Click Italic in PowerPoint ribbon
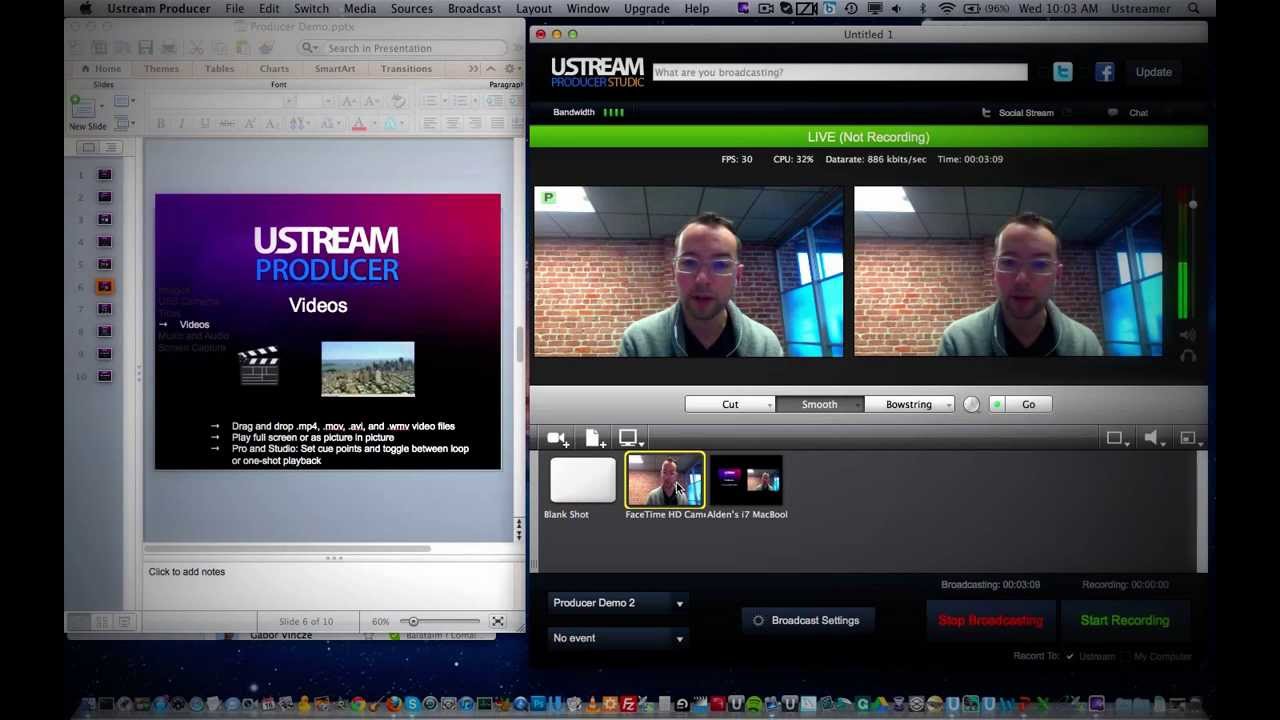Viewport: 1280px width, 720px height. (181, 124)
